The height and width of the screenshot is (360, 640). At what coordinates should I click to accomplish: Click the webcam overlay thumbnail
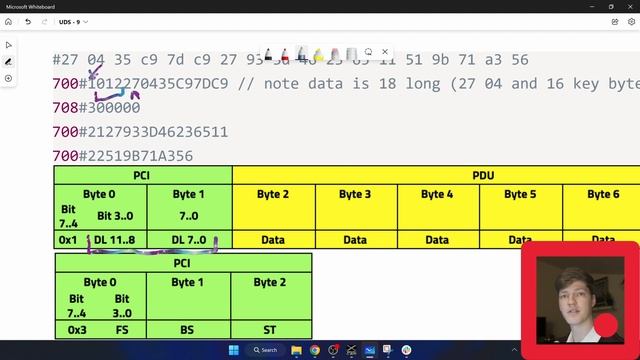point(580,300)
